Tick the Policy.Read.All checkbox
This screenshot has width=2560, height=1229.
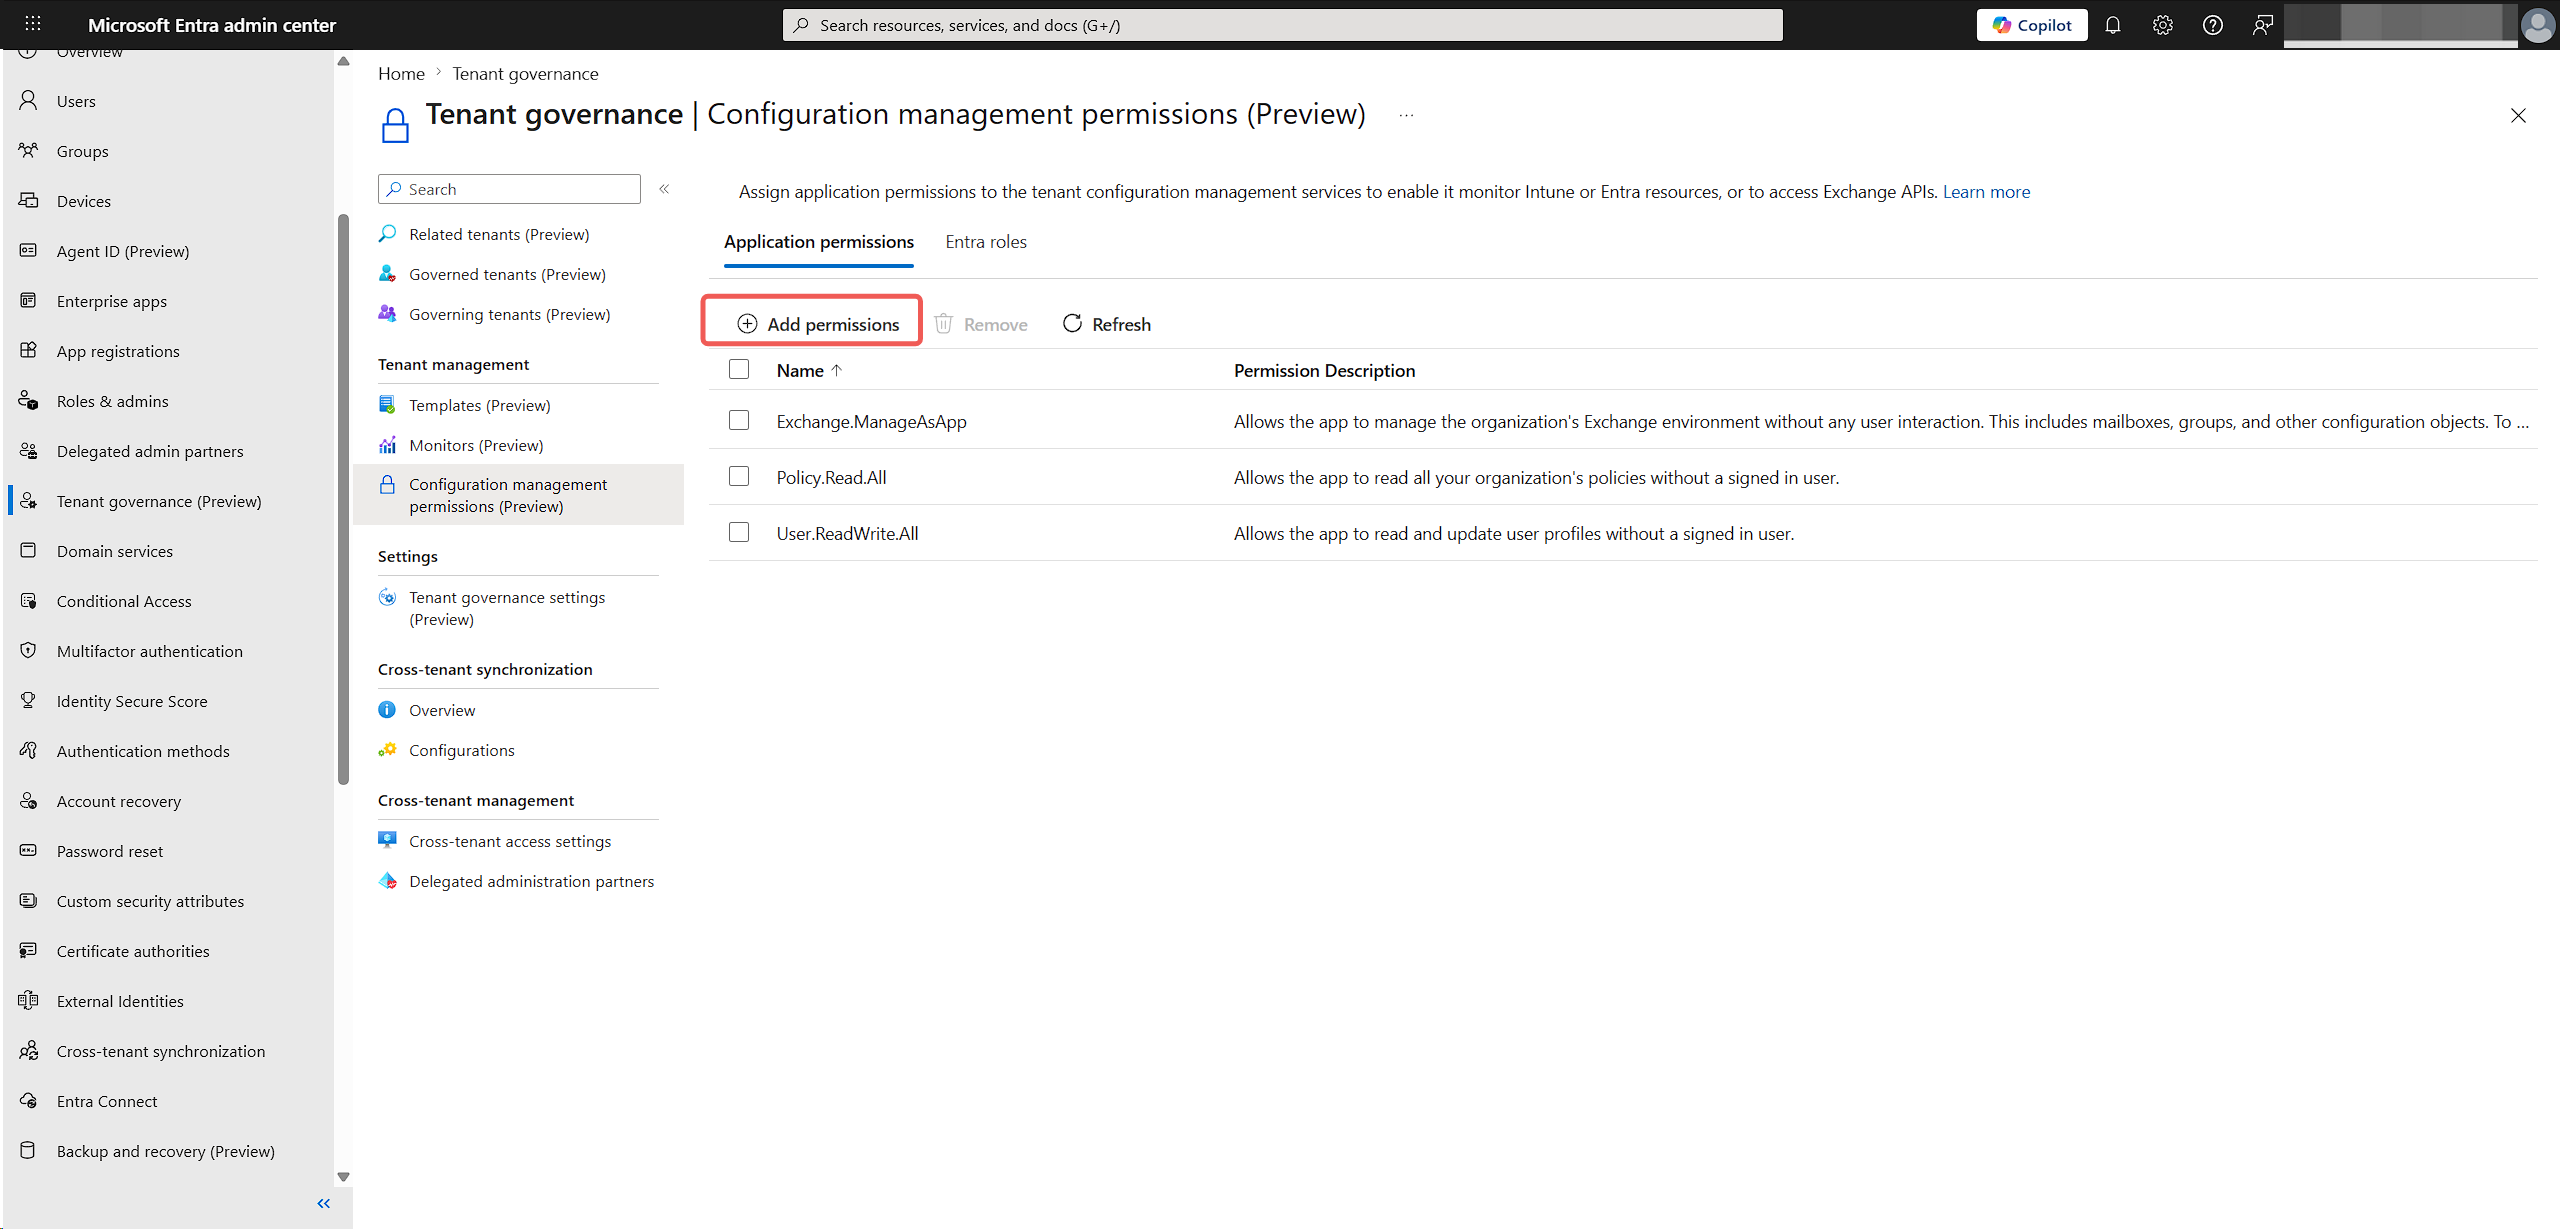point(739,476)
